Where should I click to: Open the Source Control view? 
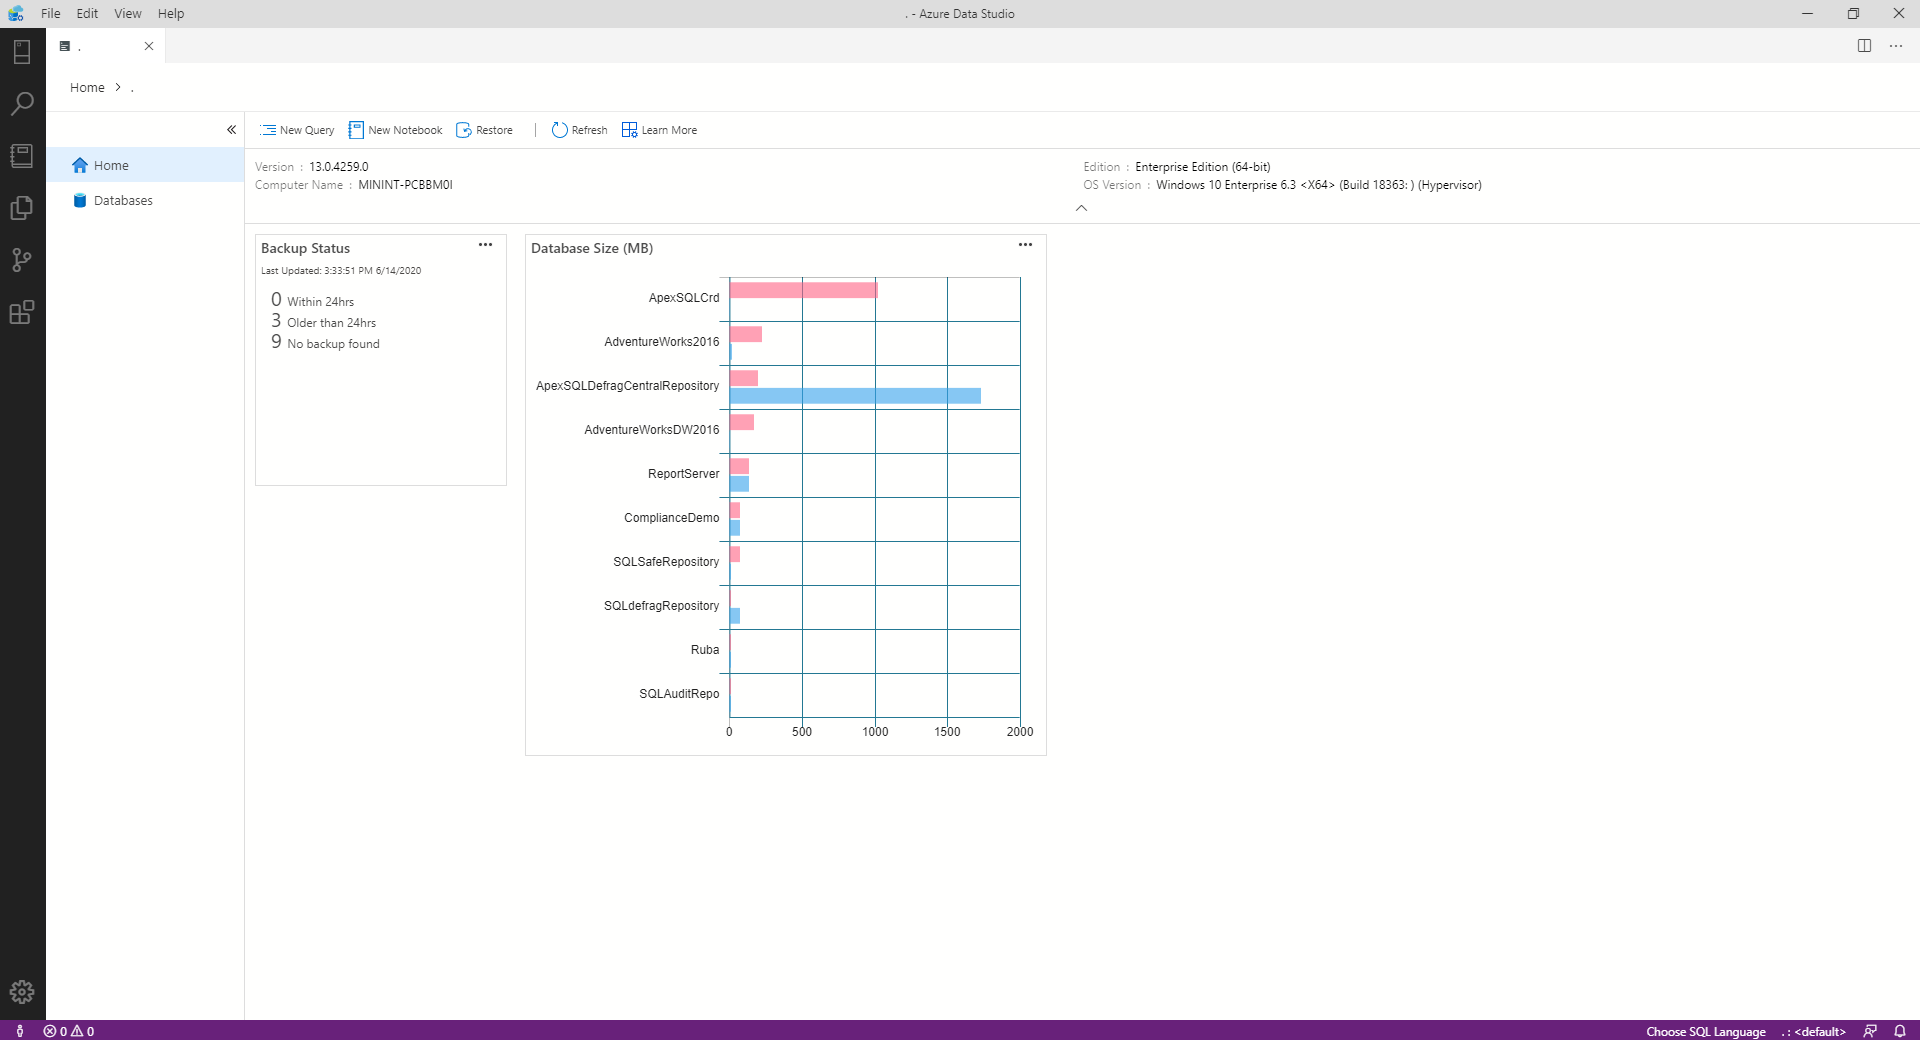coord(22,259)
